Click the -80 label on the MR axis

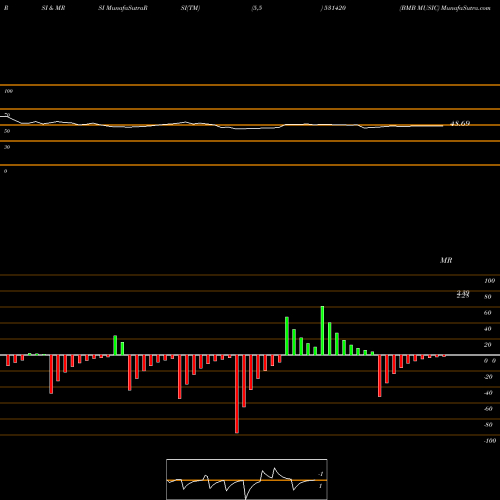tap(488, 425)
